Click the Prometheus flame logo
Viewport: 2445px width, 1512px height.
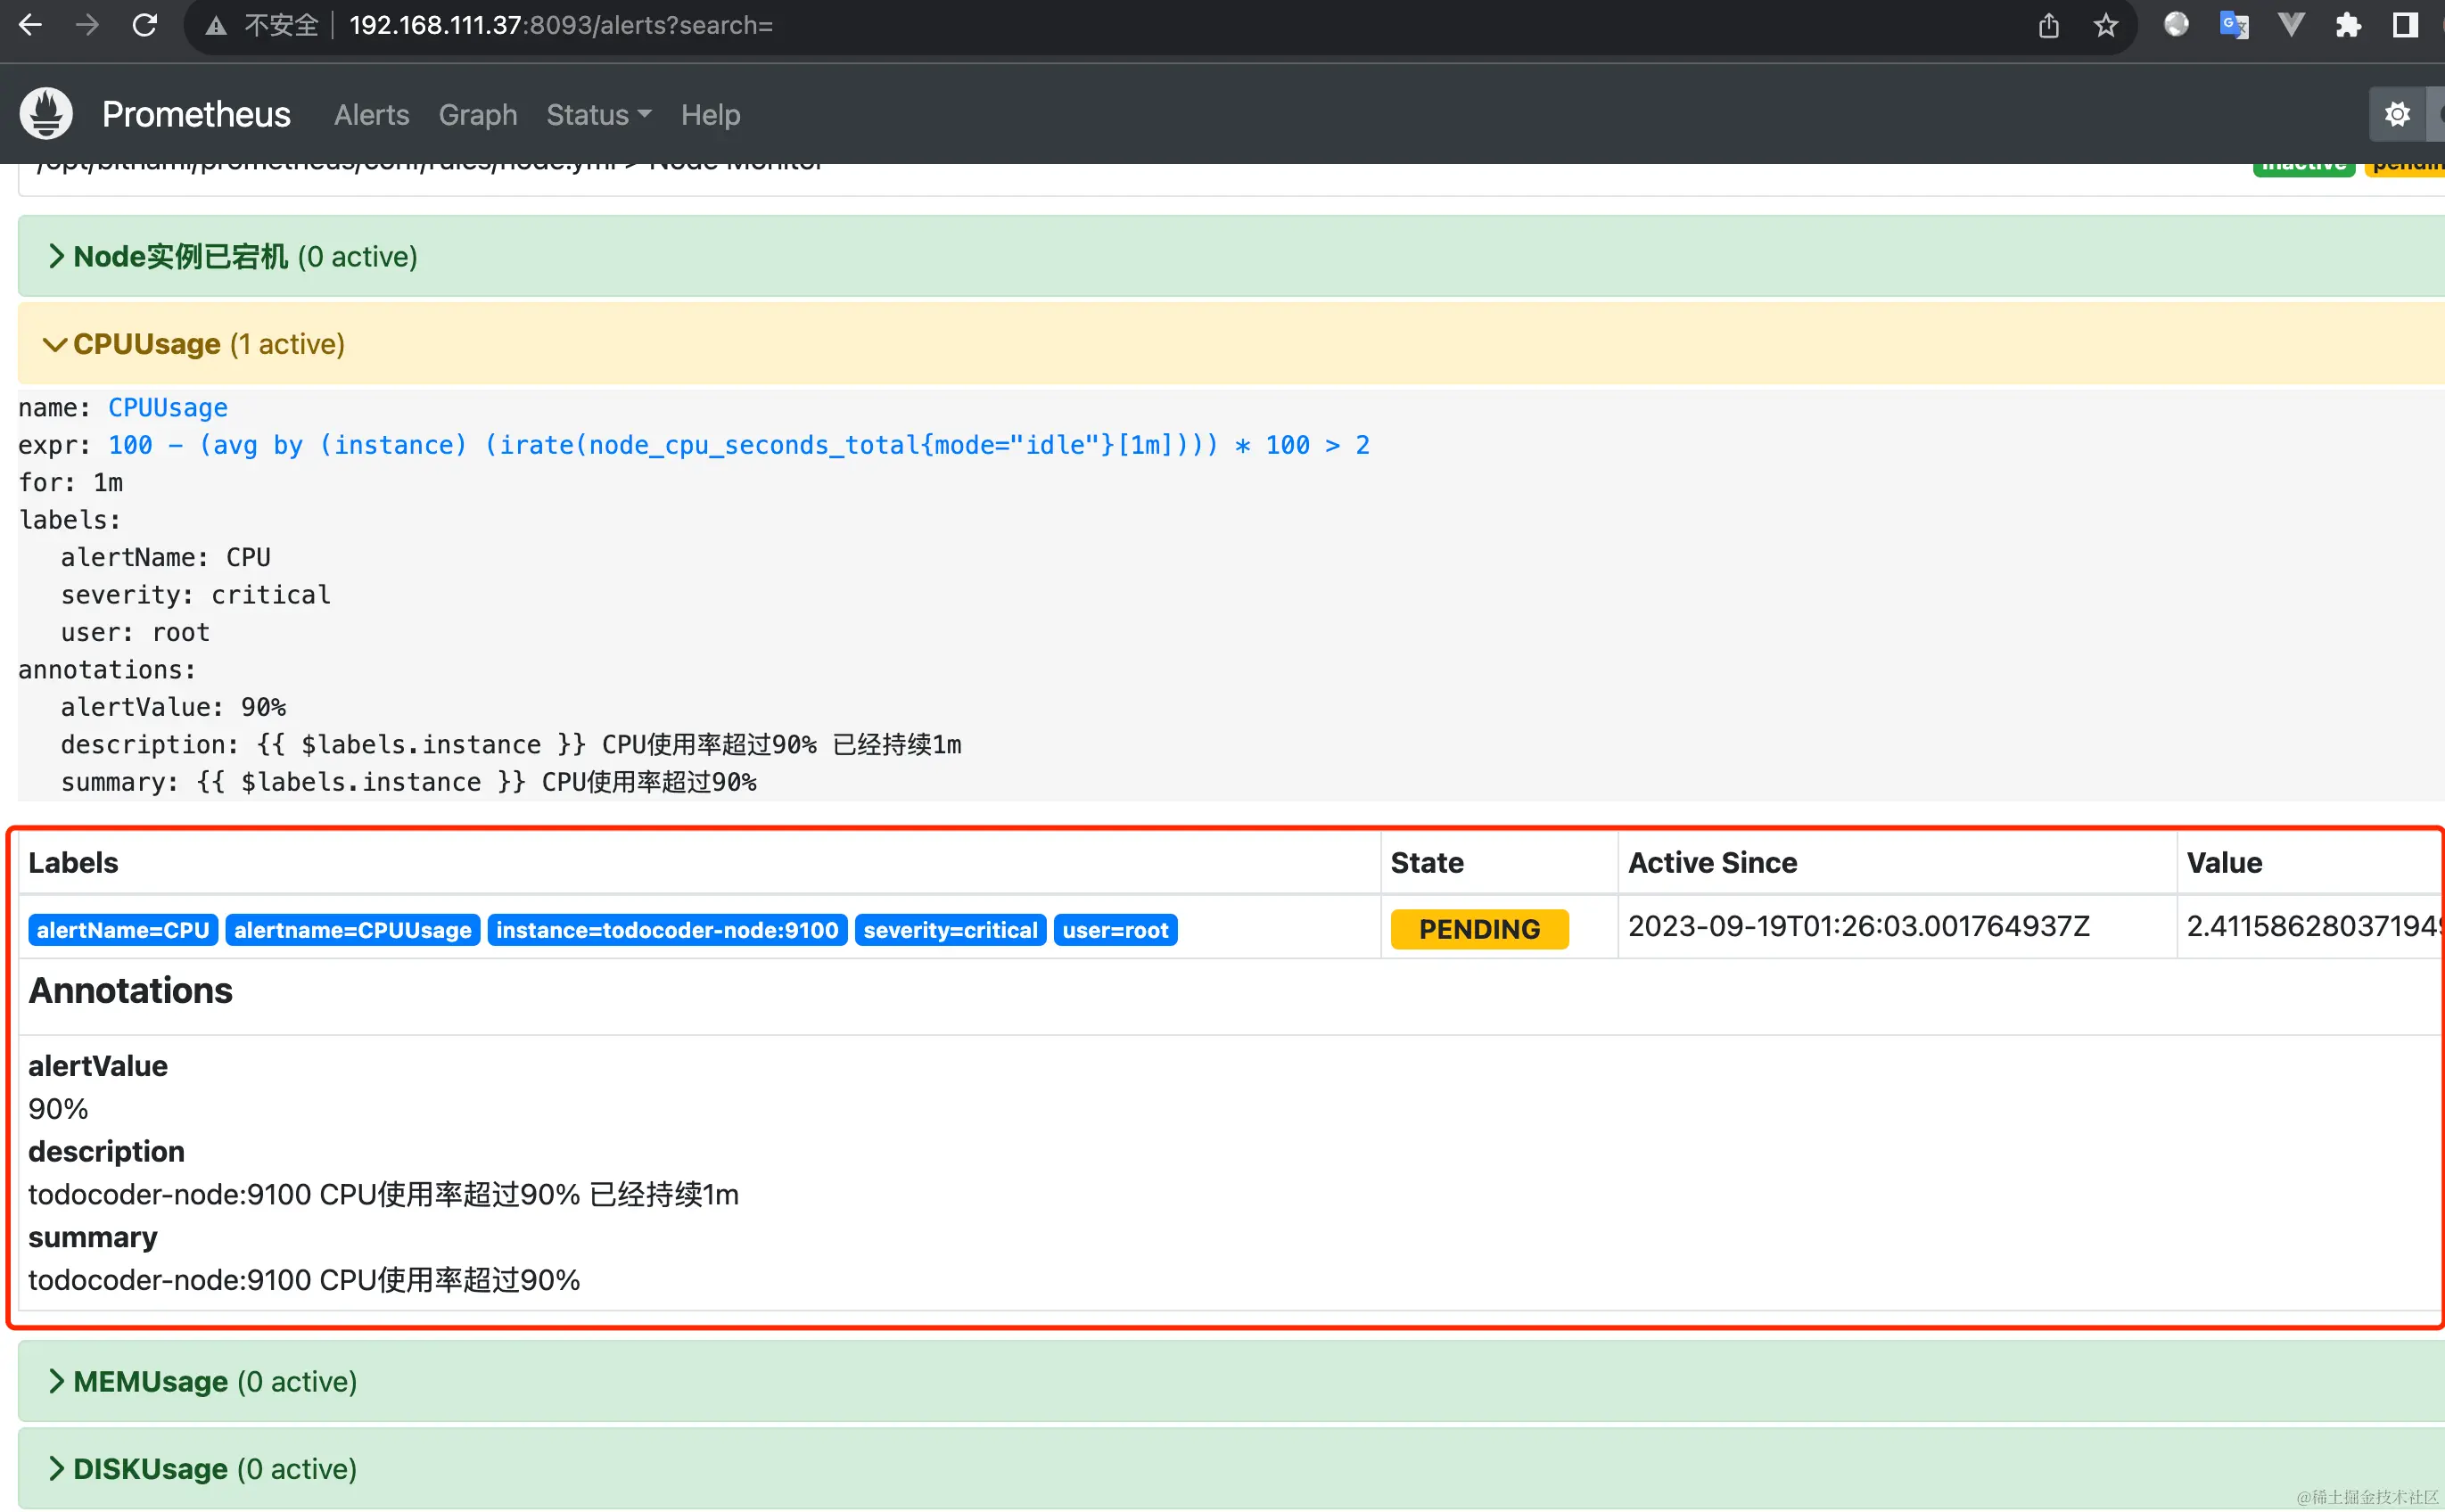coord(46,114)
